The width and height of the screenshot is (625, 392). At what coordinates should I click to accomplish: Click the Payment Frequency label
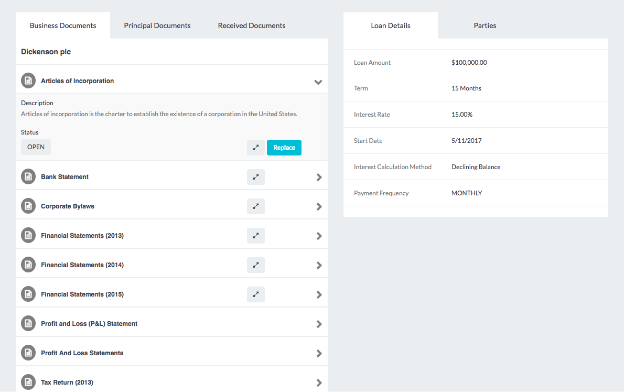point(381,193)
